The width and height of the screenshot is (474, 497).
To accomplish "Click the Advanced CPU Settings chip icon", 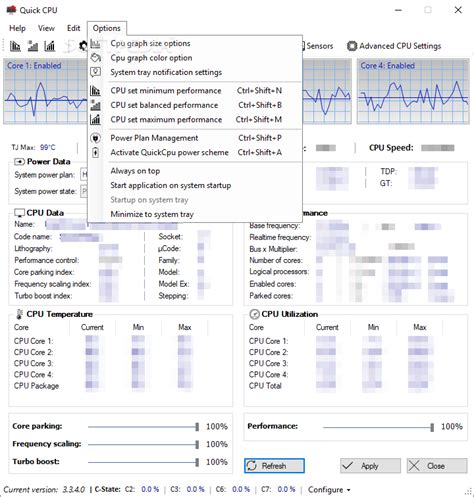I will tap(352, 46).
